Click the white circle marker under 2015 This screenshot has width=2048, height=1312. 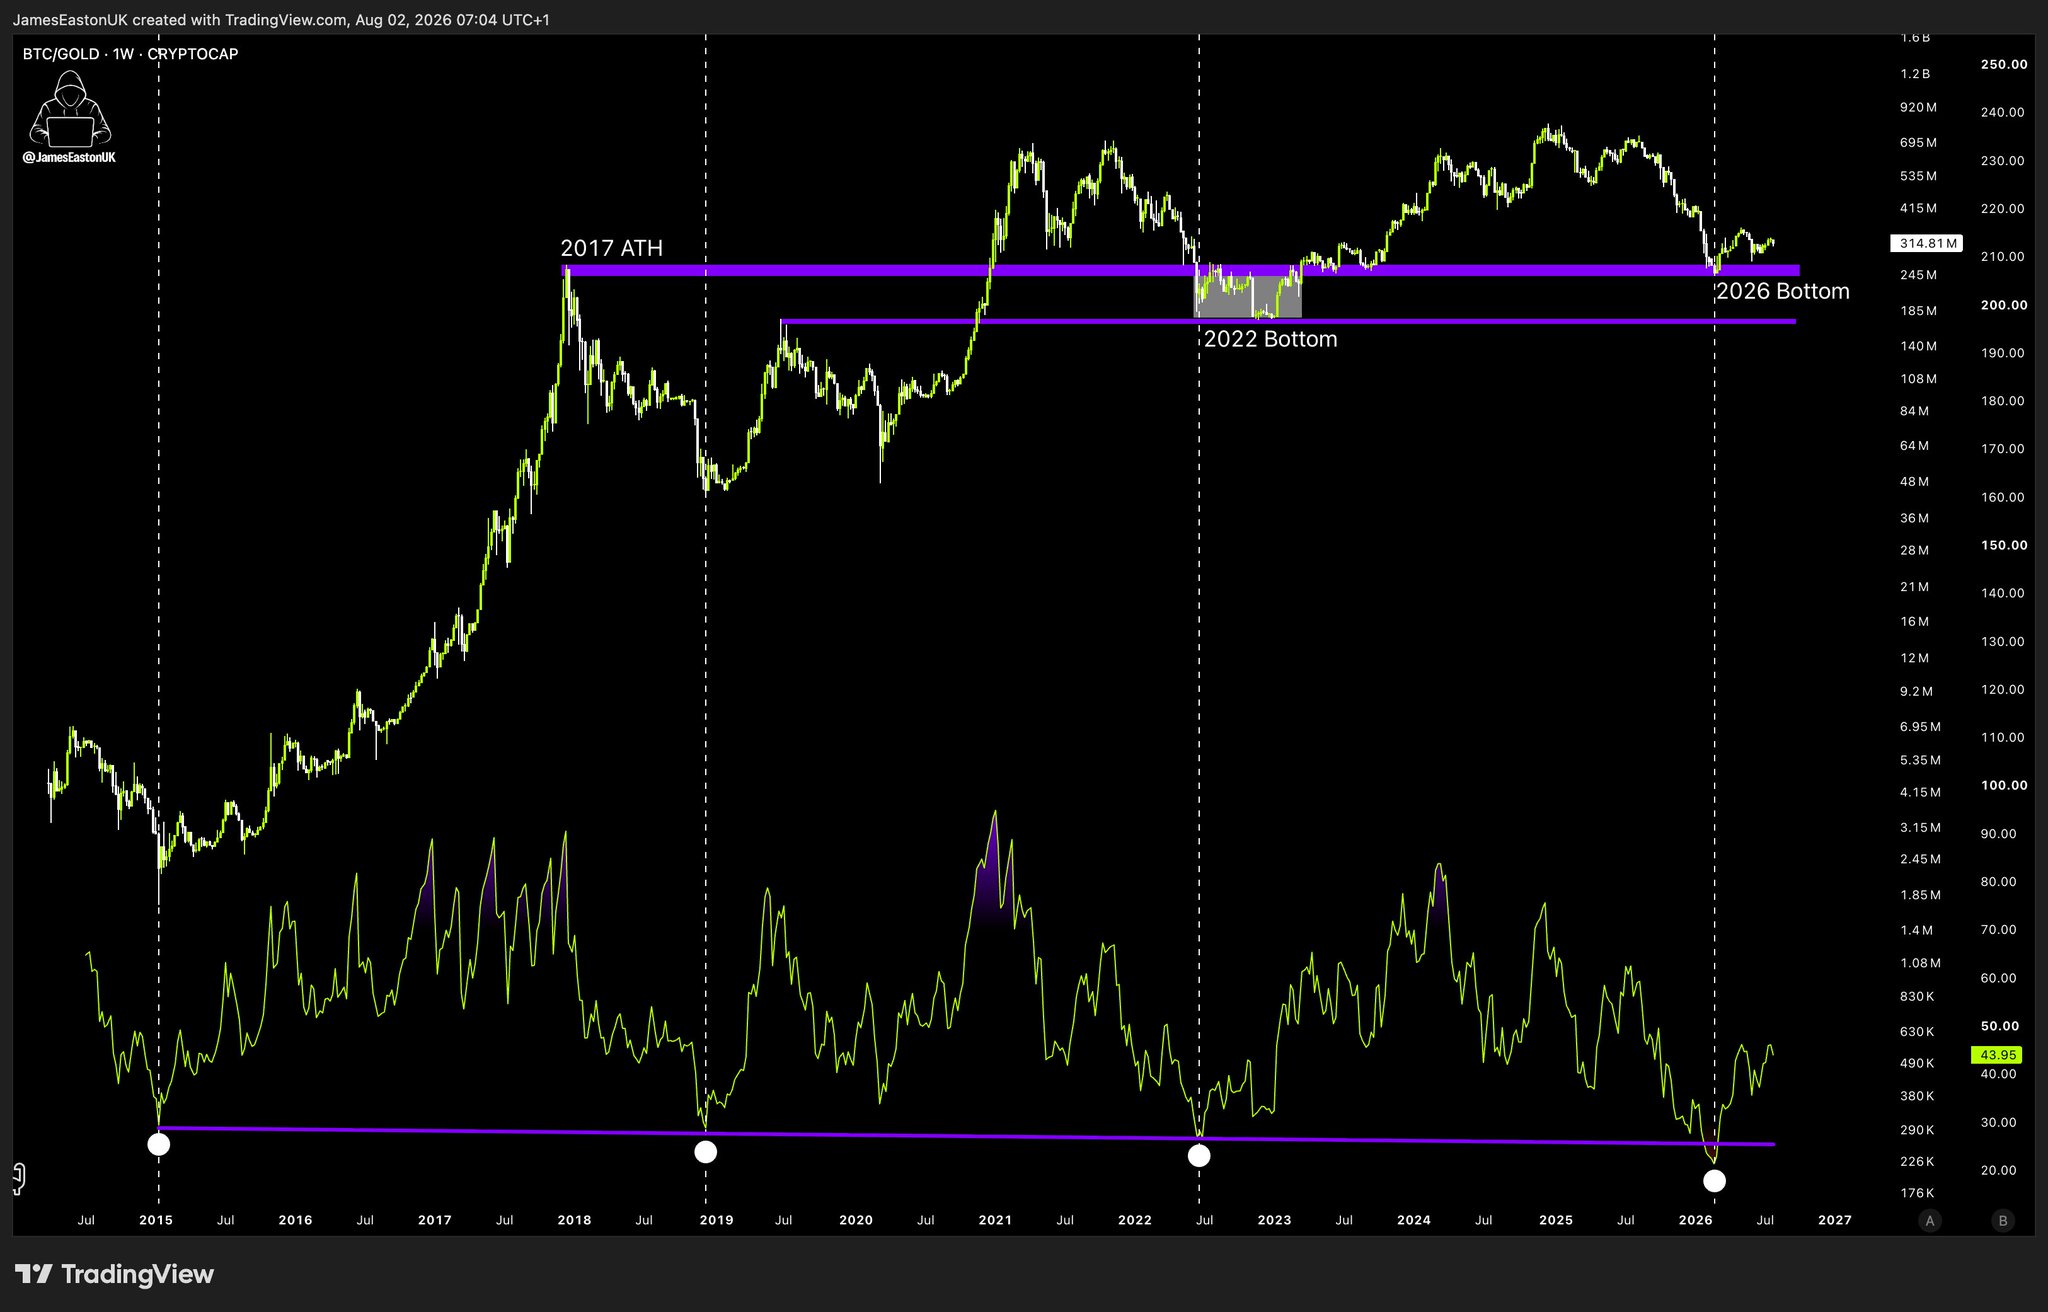[158, 1145]
